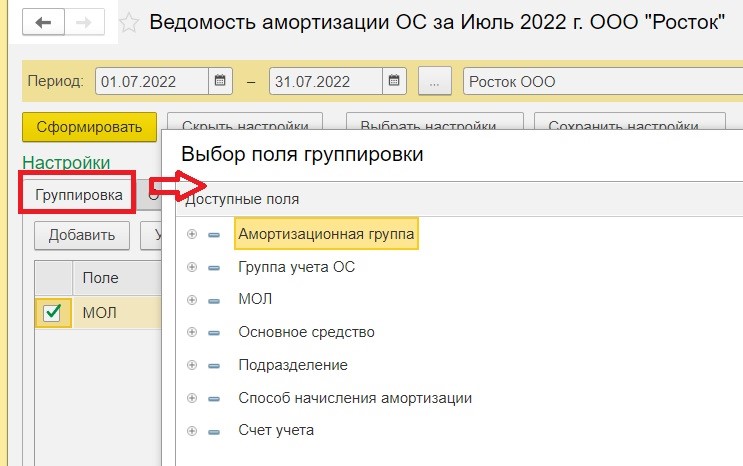Click the Доступные поля column header

pyautogui.click(x=459, y=199)
